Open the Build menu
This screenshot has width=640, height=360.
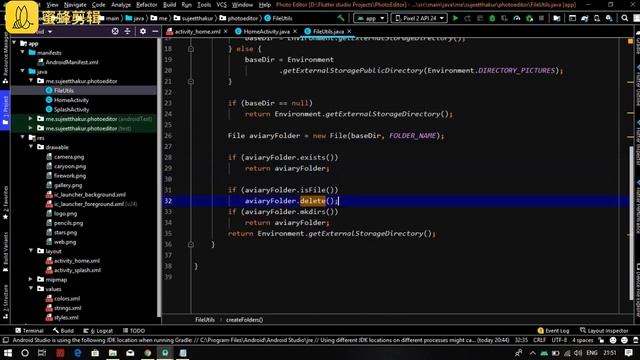pos(169,5)
